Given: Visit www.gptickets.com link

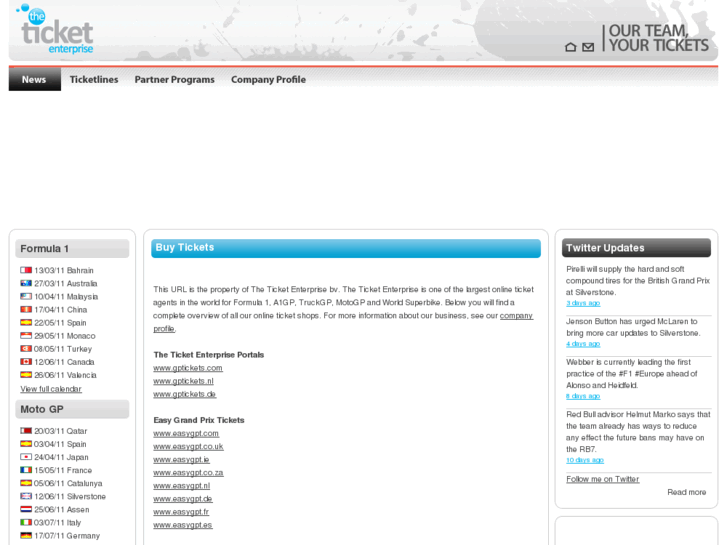Looking at the screenshot, I should (x=188, y=368).
